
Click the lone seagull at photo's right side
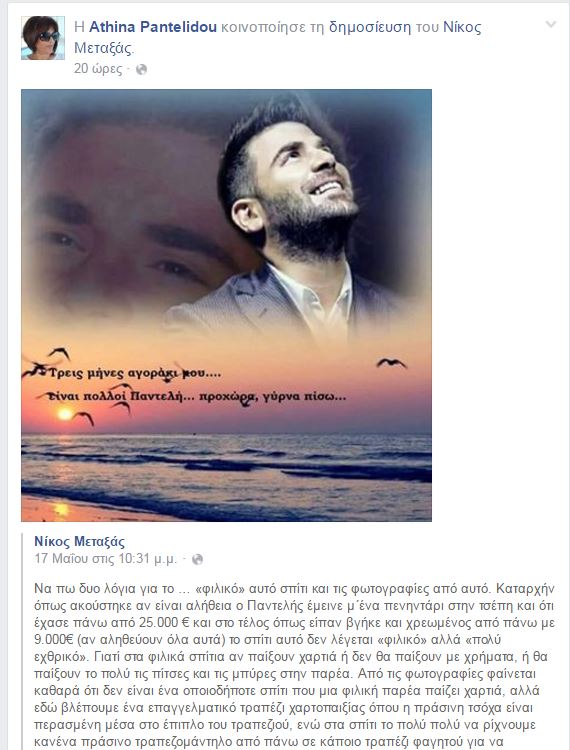(x=391, y=363)
